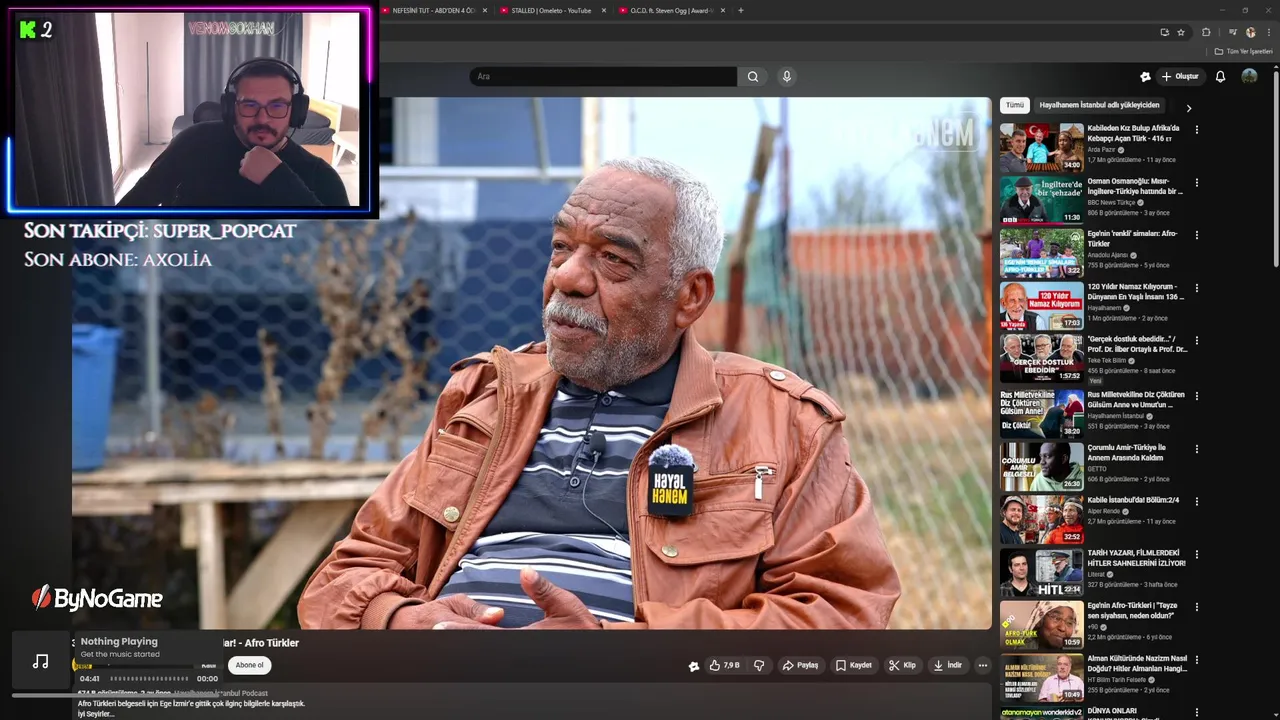Open a new browser tab
The height and width of the screenshot is (720, 1280).
[x=741, y=10]
